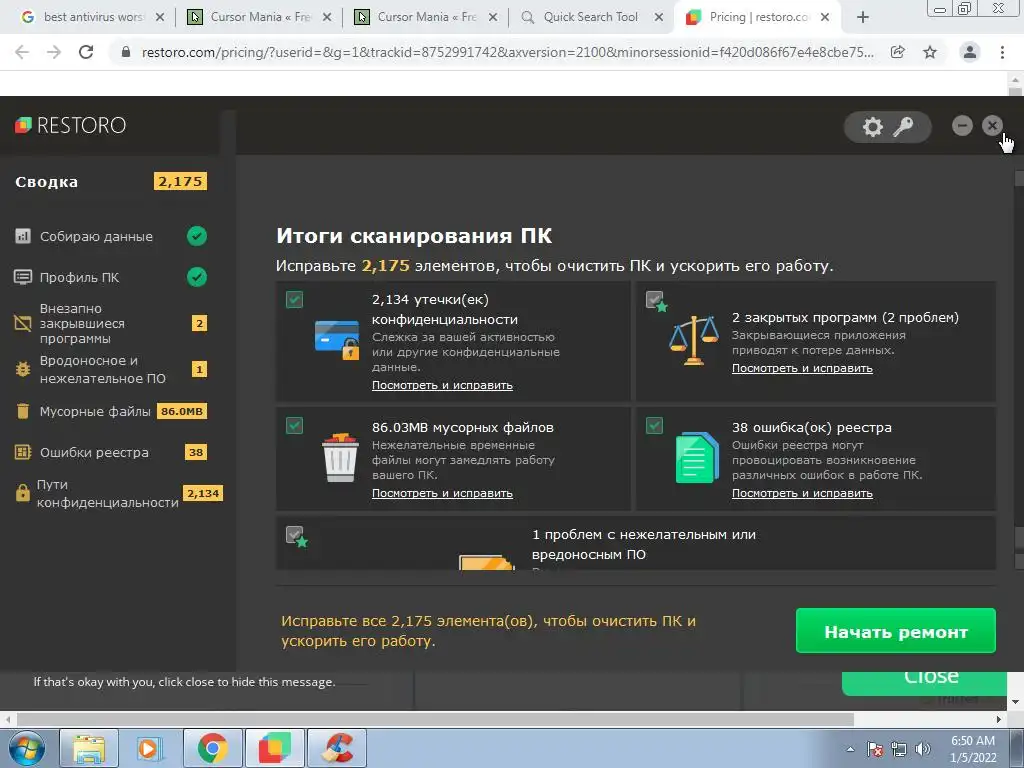Click 2,175 badge next to Сводка
The height and width of the screenshot is (768, 1024).
180,181
